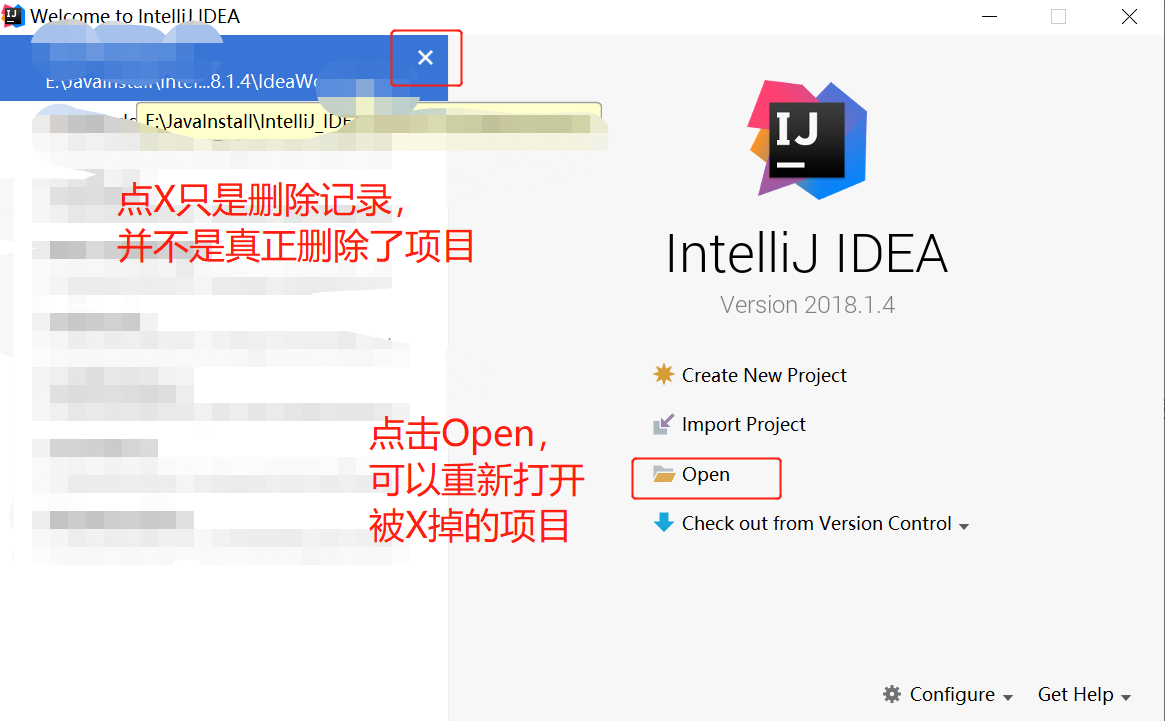Screen dimensions: 1165x721
Task: Click the Create New Project star icon
Action: tap(663, 374)
